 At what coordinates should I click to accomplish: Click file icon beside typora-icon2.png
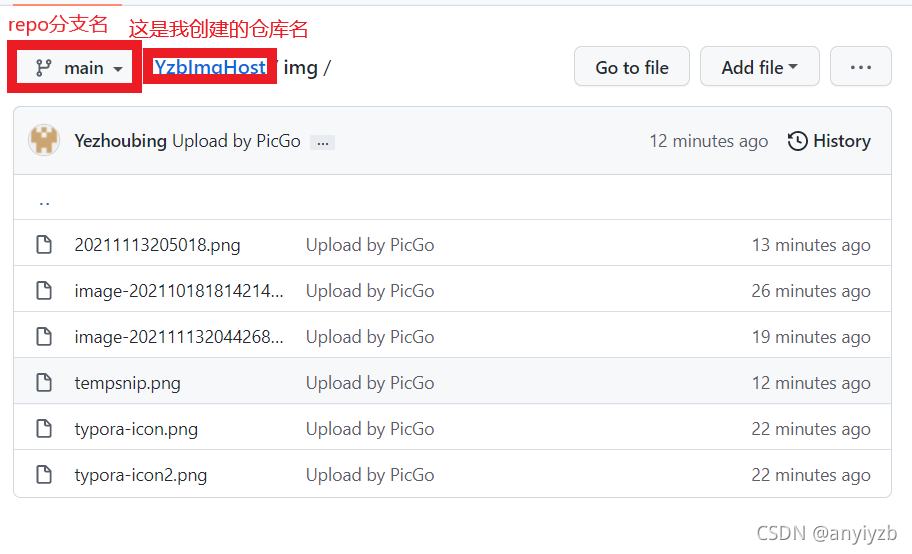(x=44, y=474)
